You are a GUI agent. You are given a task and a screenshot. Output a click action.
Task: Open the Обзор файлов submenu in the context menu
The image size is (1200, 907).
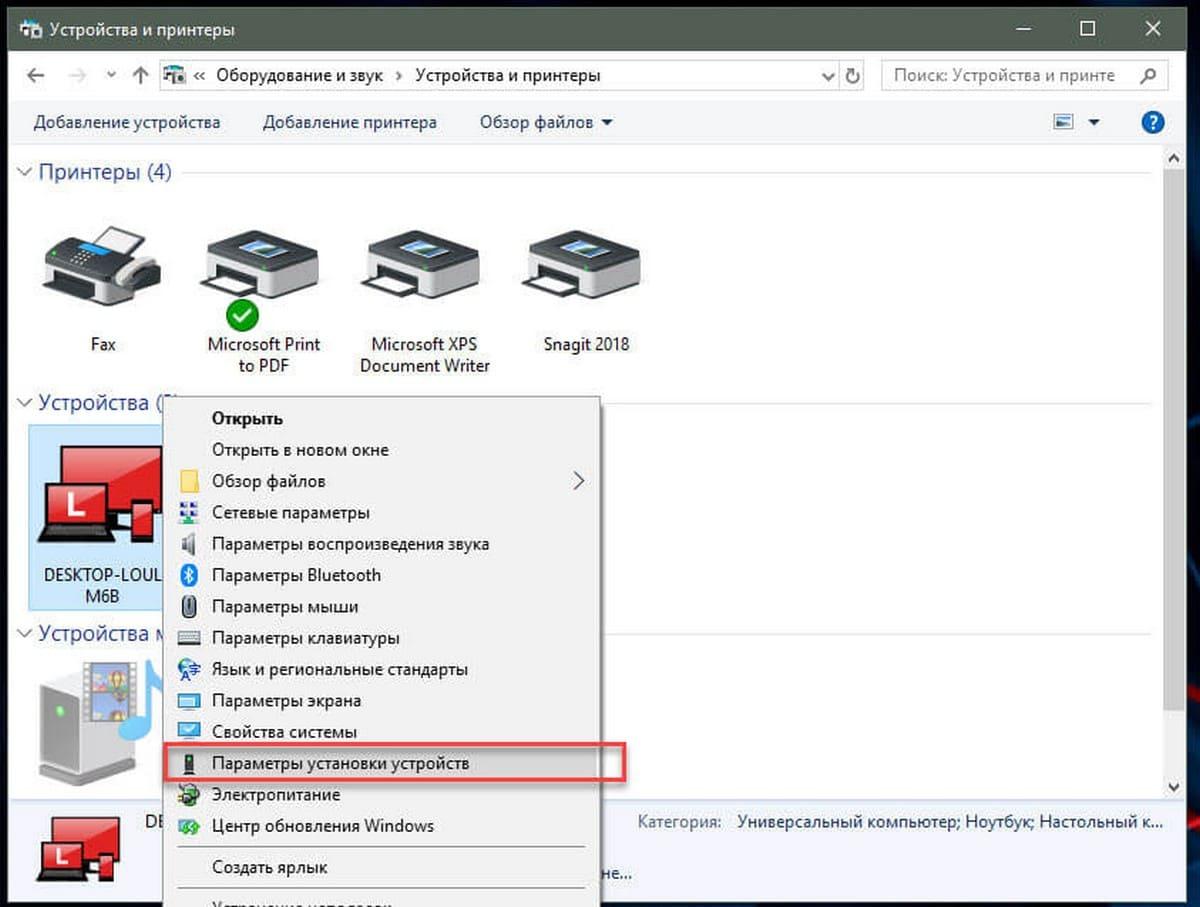(381, 481)
